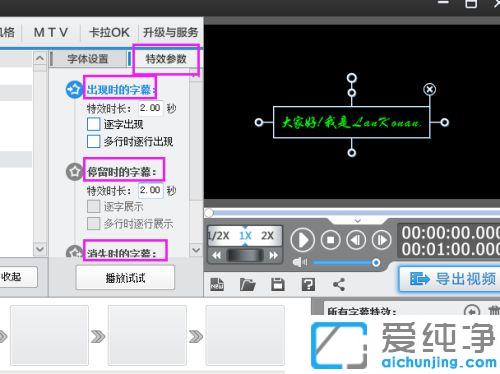Step to the previous frame
Image resolution: width=500 pixels, height=374 pixels.
click(356, 240)
